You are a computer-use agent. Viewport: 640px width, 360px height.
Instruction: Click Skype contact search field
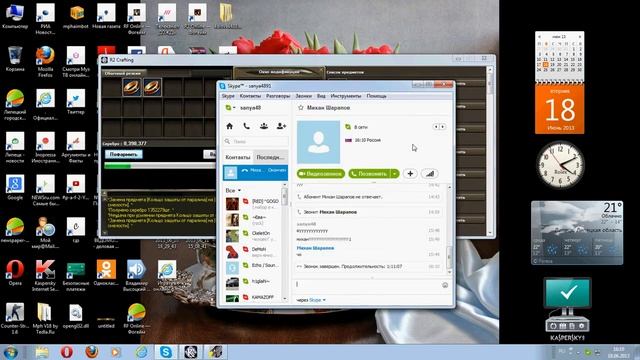[x=256, y=141]
